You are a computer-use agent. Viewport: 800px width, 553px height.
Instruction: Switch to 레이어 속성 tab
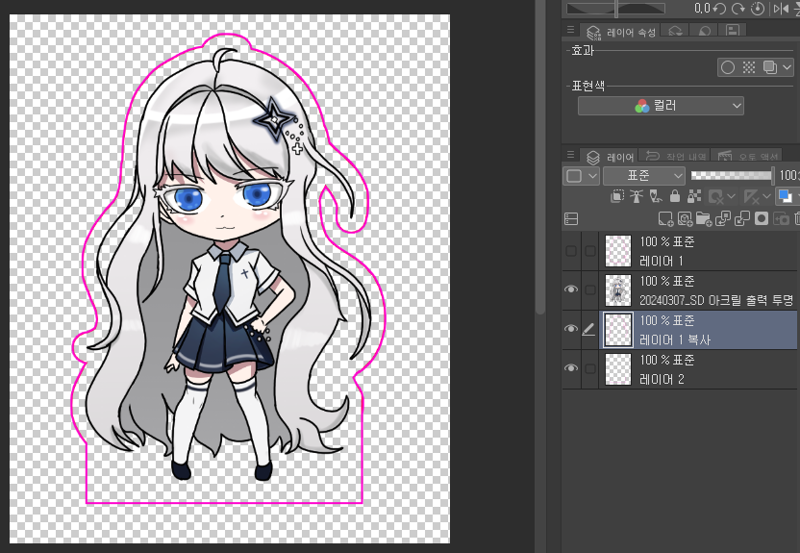(621, 32)
